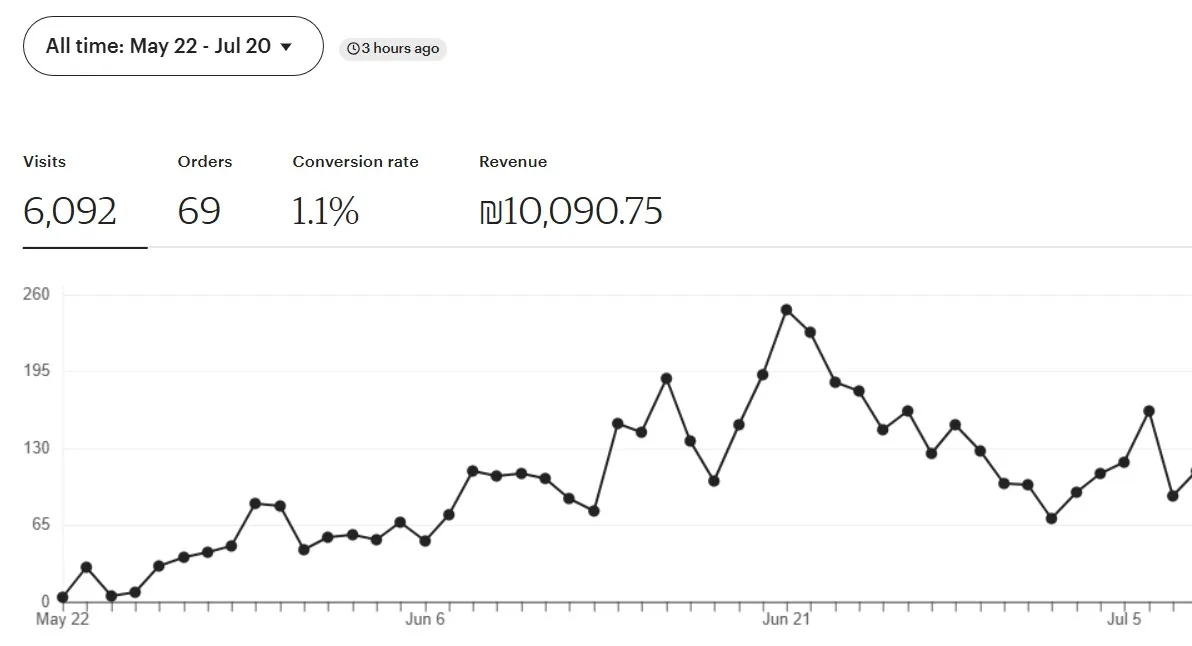Click the lowest dip data point before Jul 5
Screen dimensions: 1192x646
pyautogui.click(x=1051, y=518)
